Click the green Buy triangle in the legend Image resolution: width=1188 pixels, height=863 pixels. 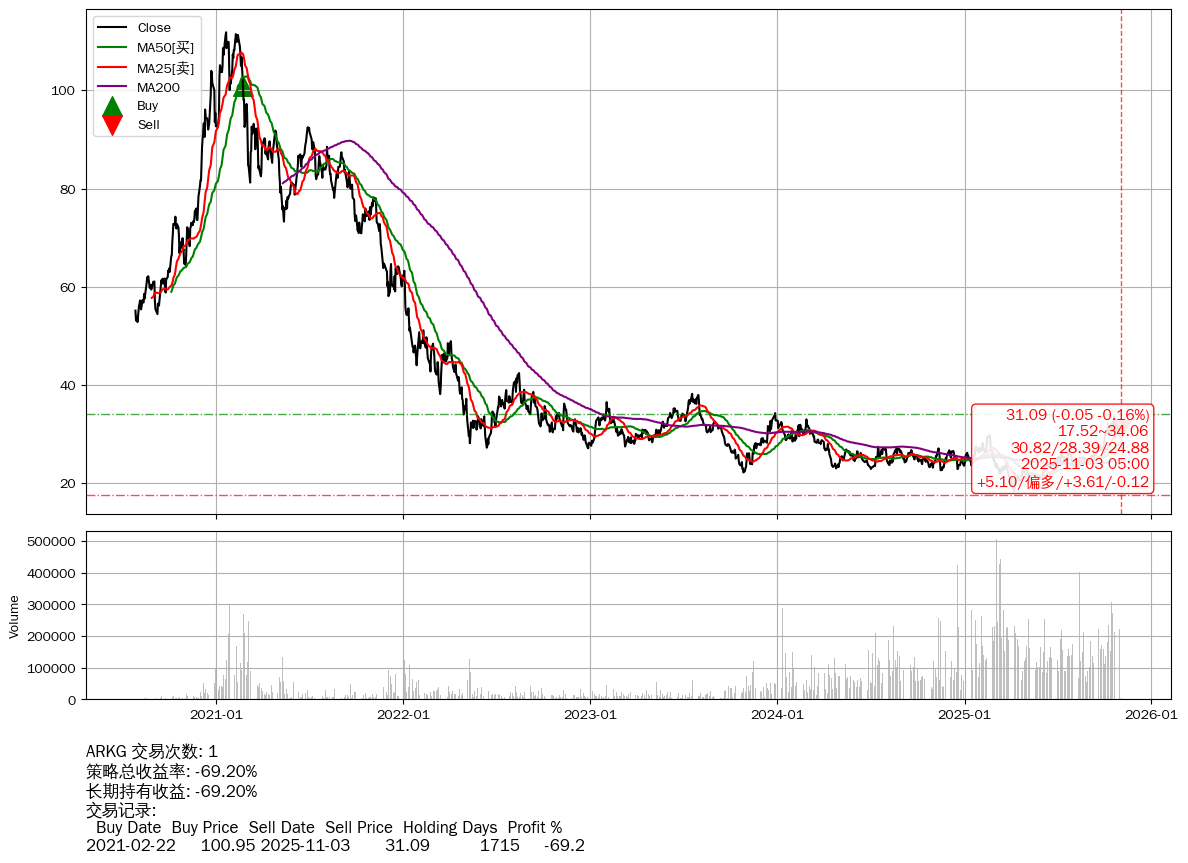113,106
